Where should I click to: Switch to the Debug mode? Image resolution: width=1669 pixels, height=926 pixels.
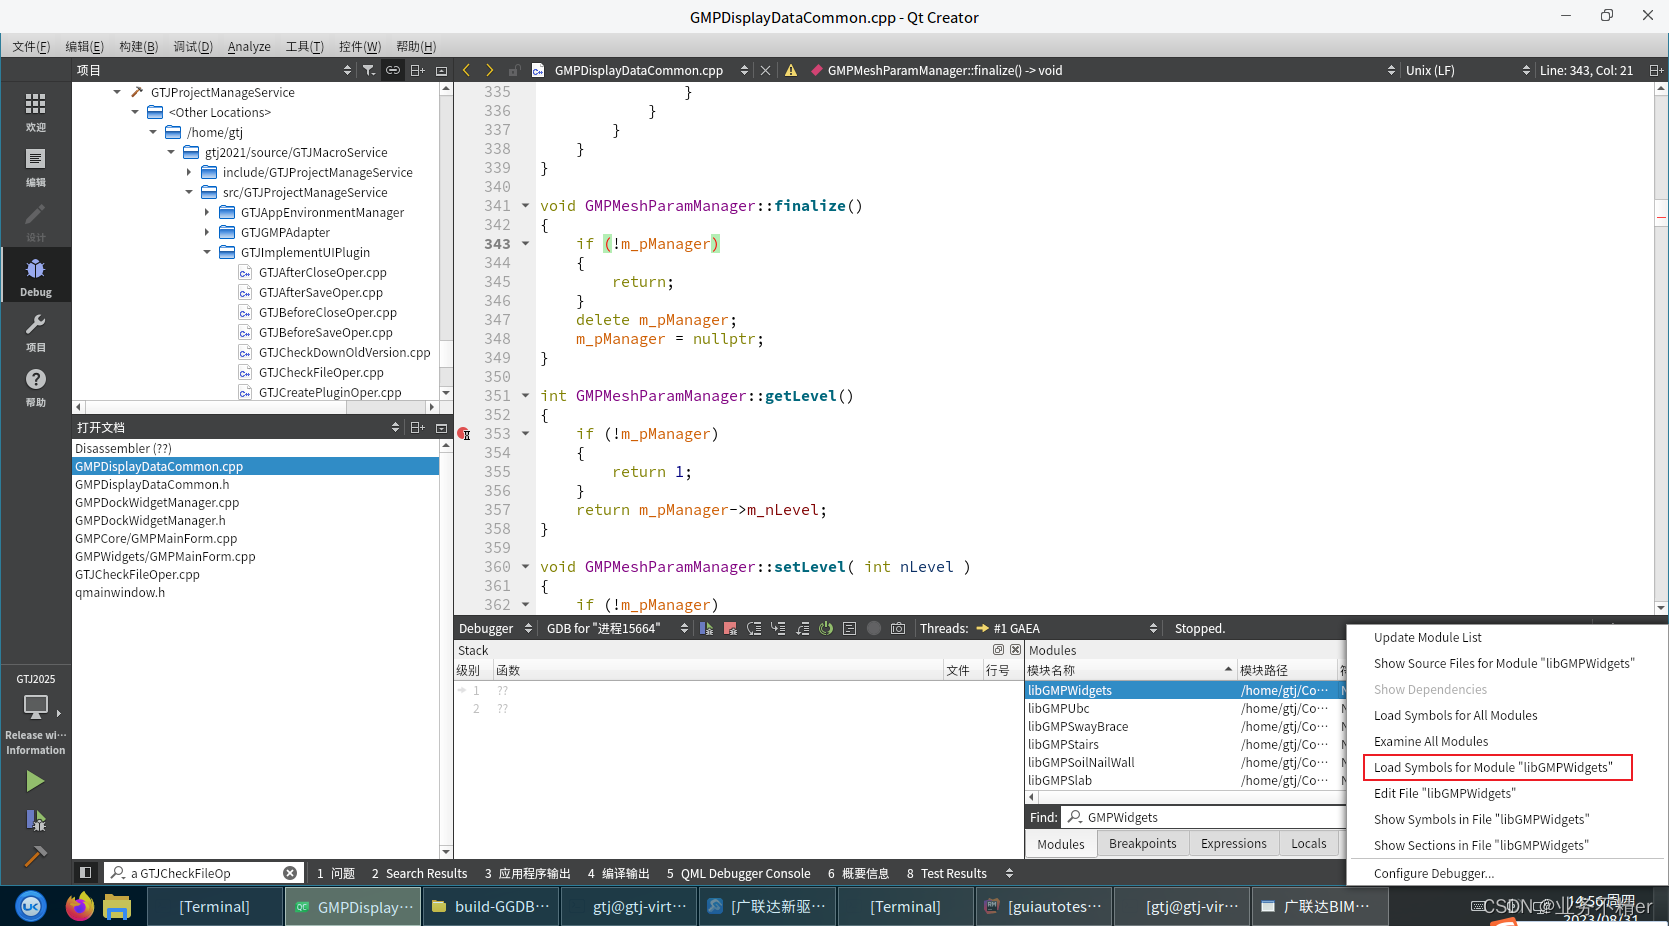pos(36,277)
